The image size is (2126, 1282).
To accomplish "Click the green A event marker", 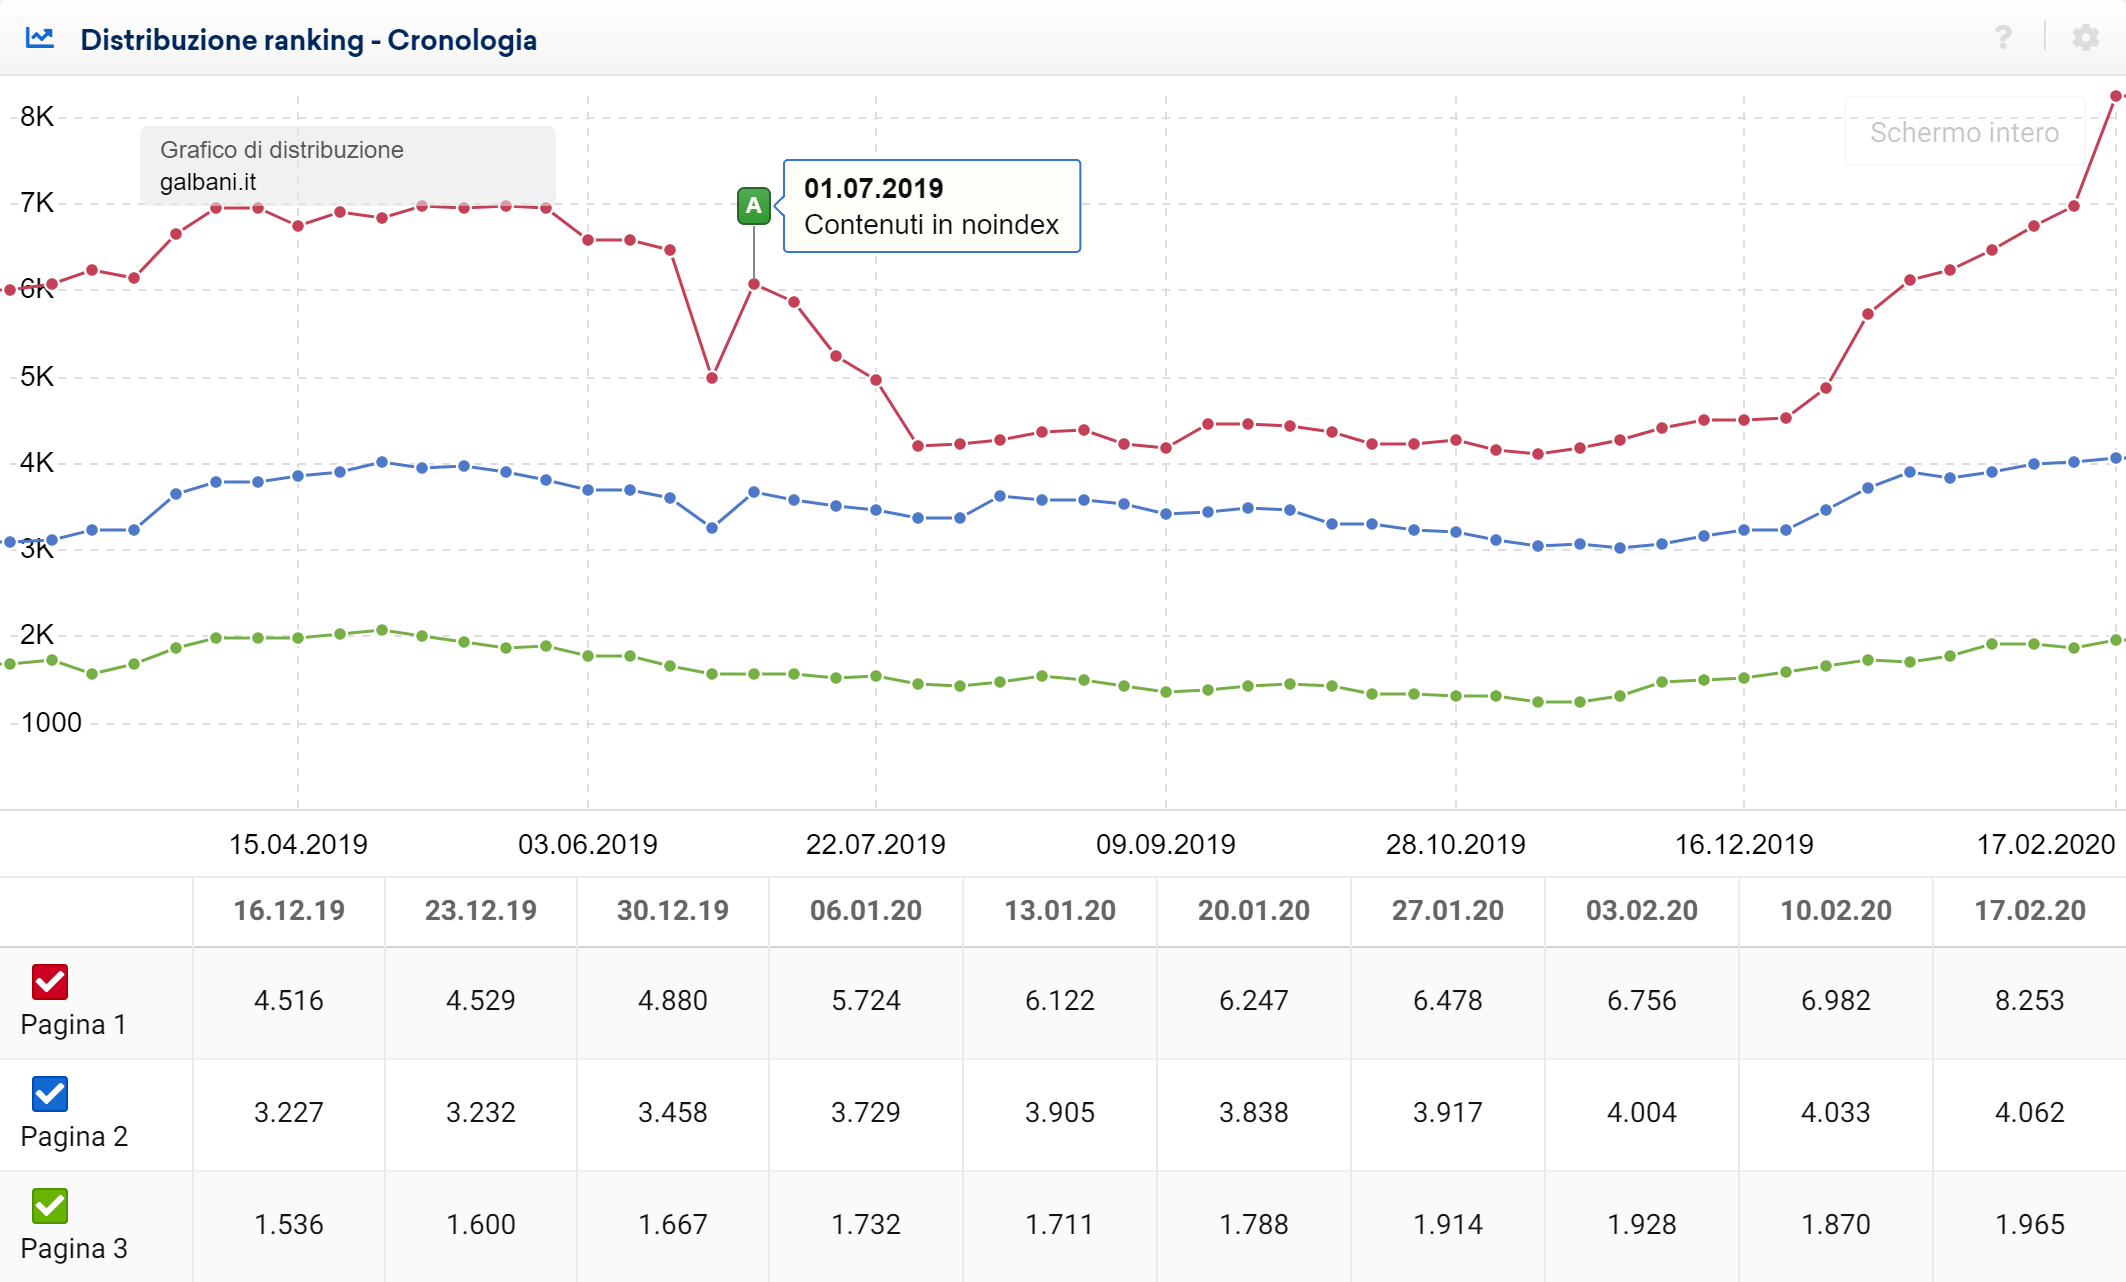I will pos(753,206).
